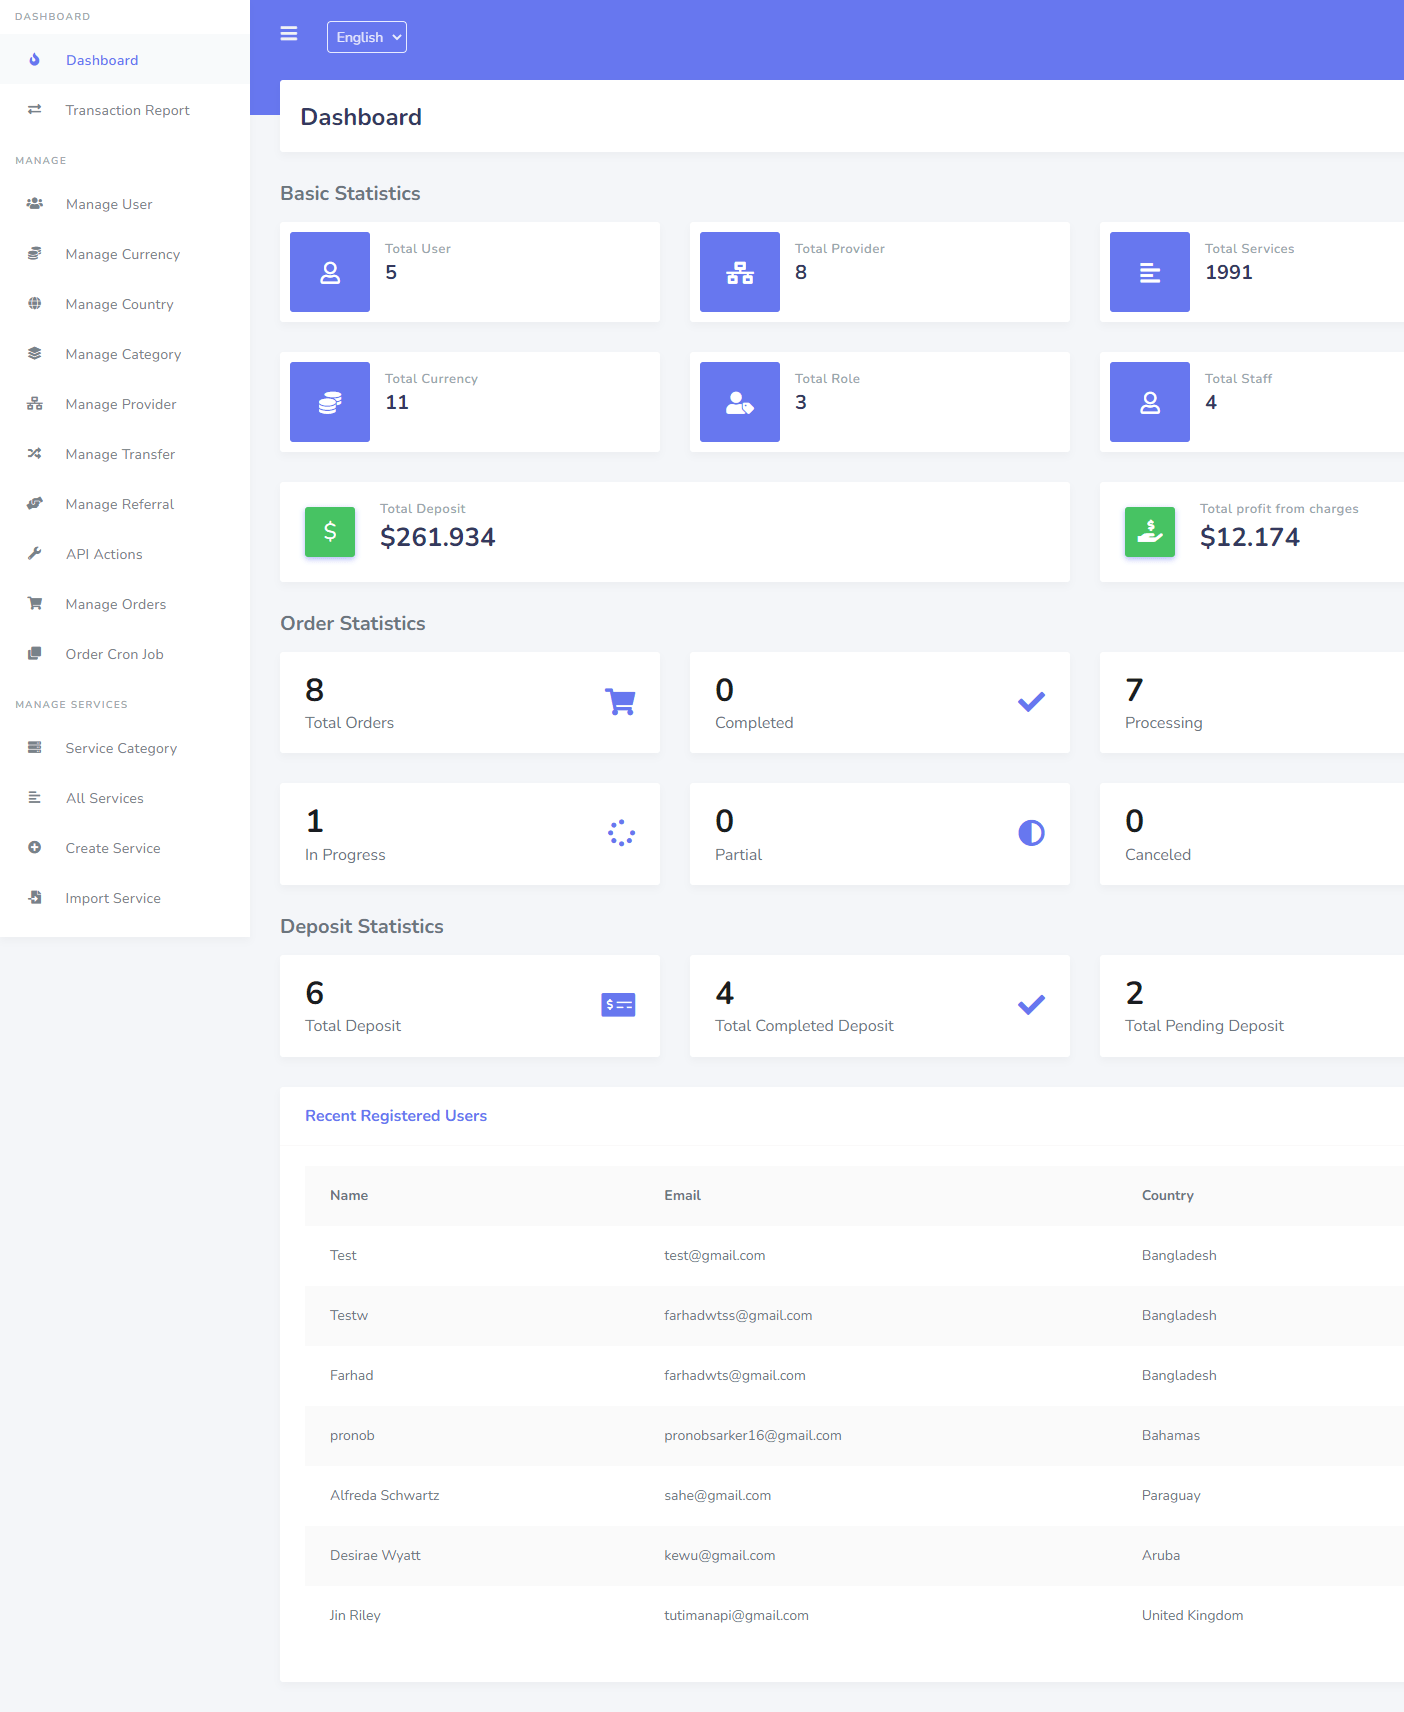Open Transaction Report in sidebar

(127, 110)
